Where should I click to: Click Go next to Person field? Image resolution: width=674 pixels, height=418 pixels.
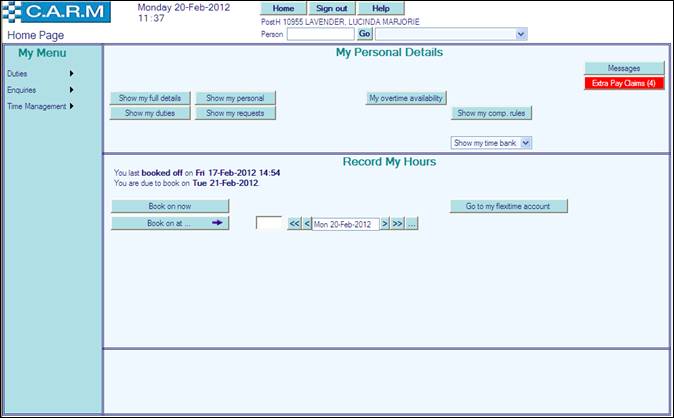[x=364, y=34]
